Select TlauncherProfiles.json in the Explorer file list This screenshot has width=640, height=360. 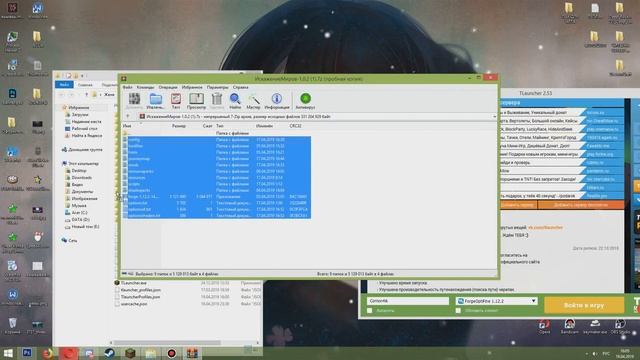(x=140, y=297)
